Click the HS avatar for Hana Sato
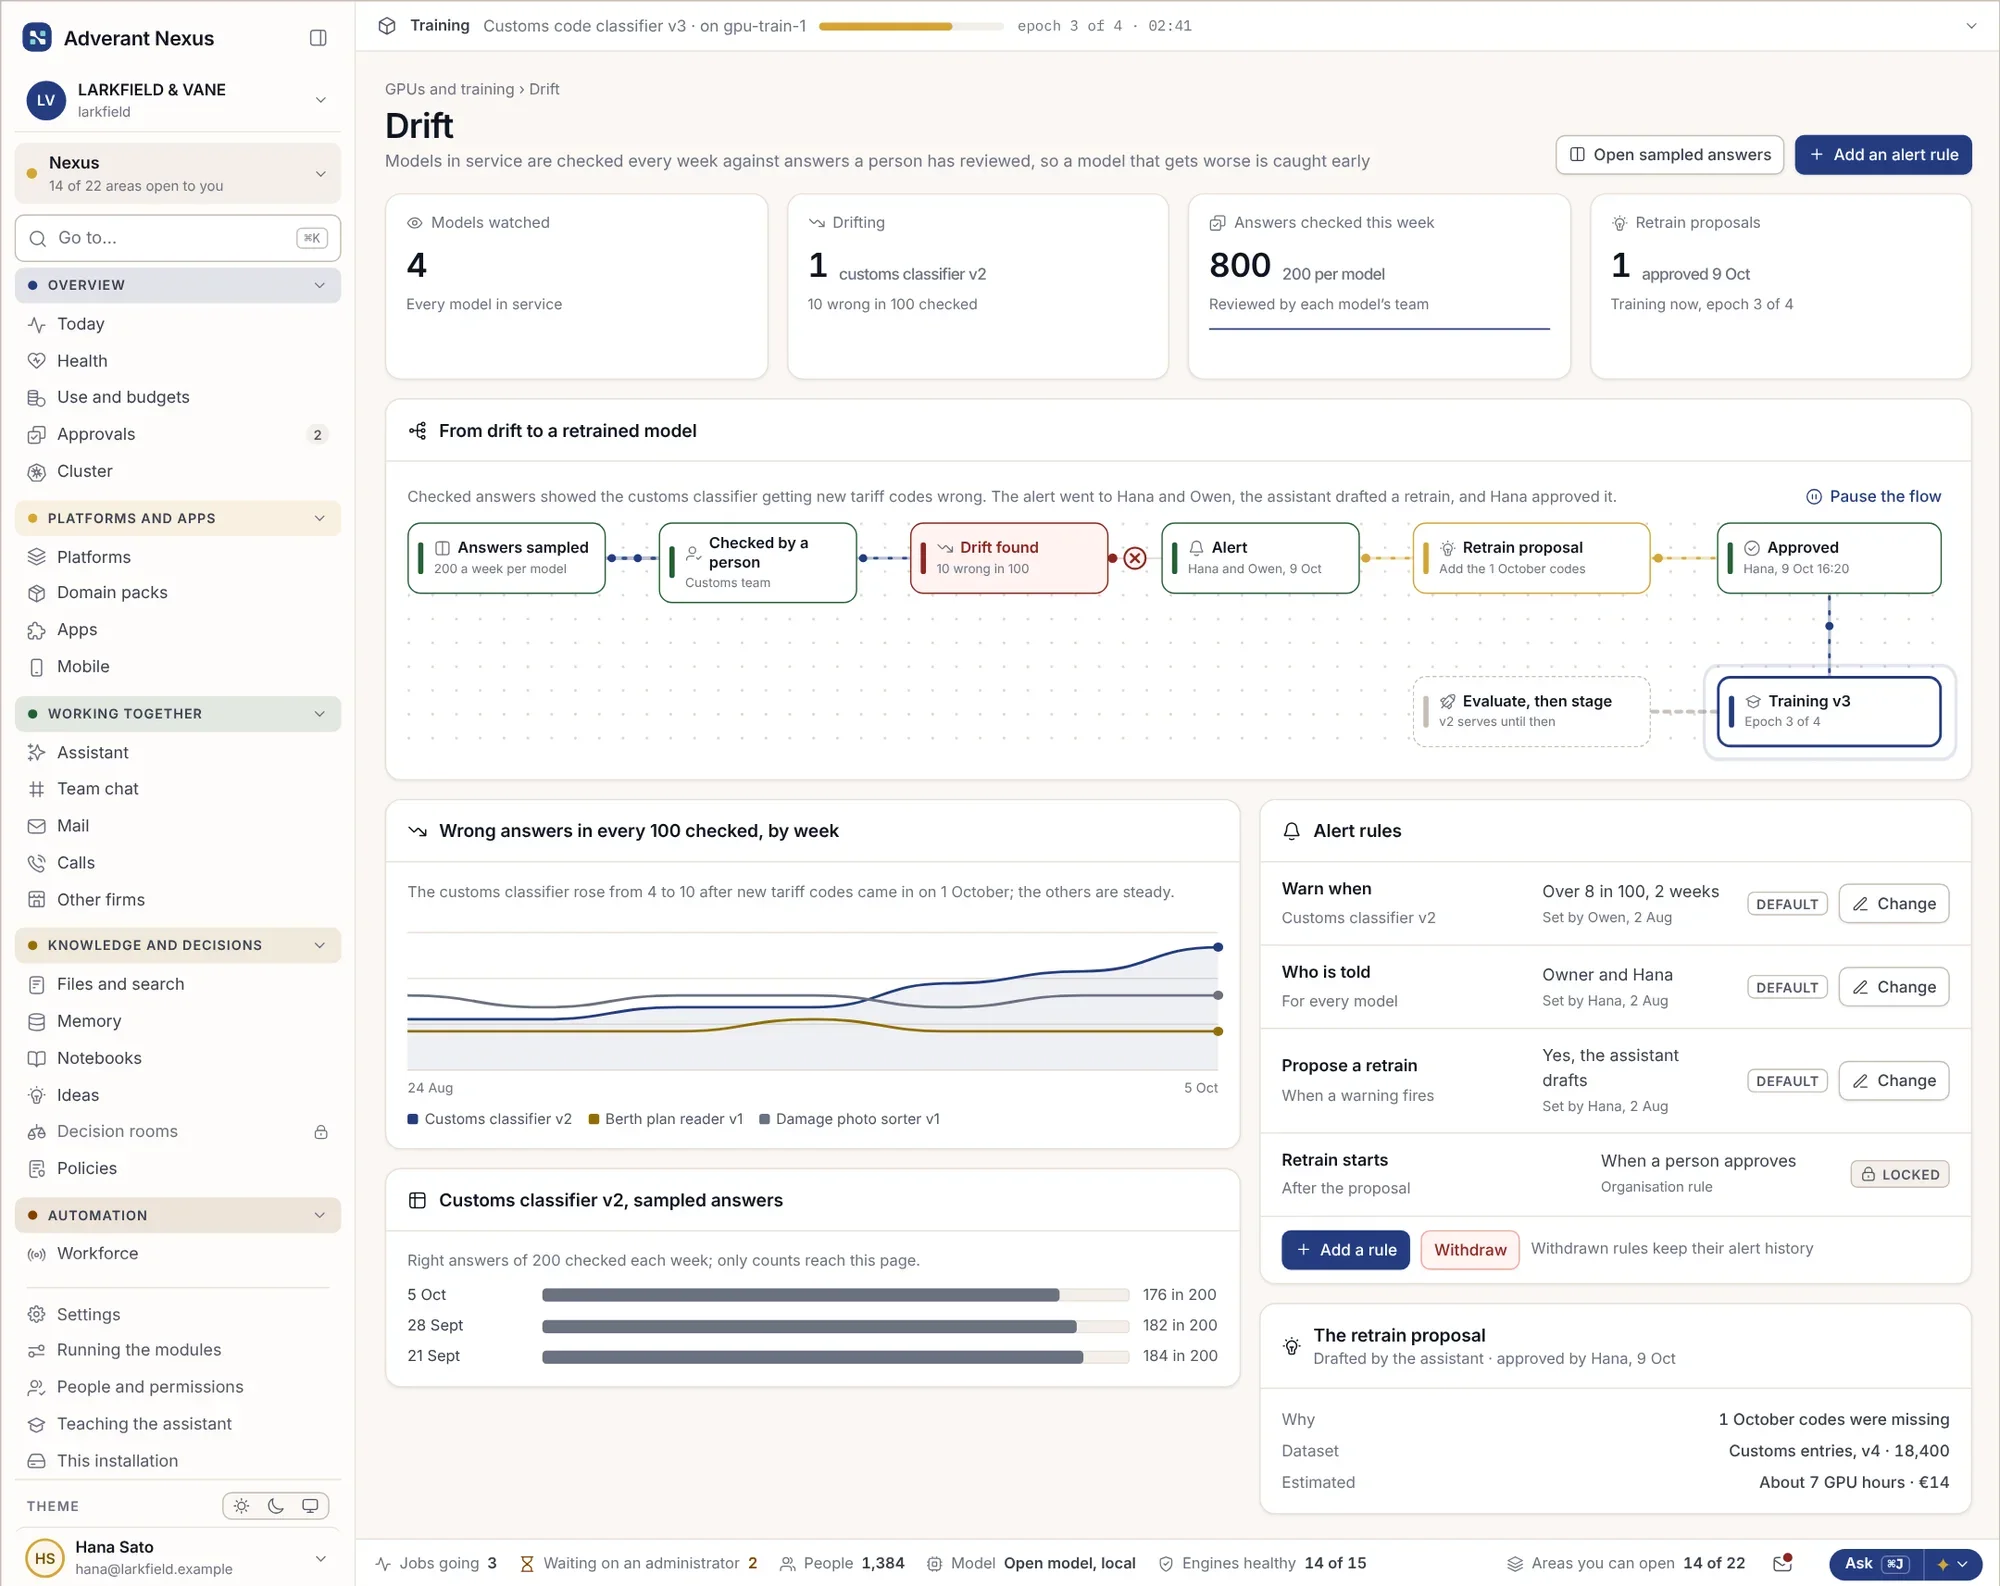The image size is (2000, 1586). click(45, 1558)
